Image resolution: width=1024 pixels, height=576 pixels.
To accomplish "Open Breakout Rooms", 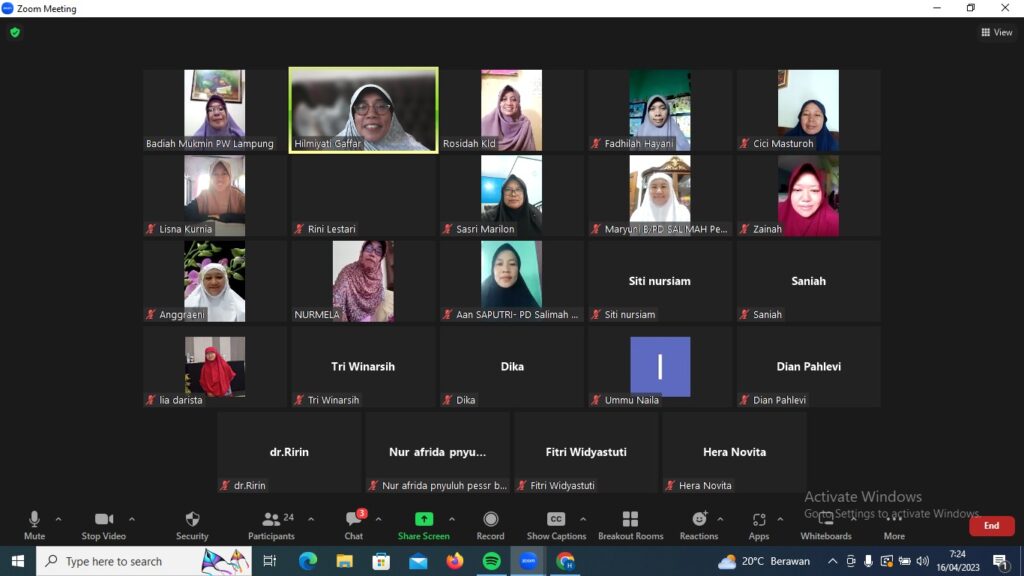I will [630, 524].
